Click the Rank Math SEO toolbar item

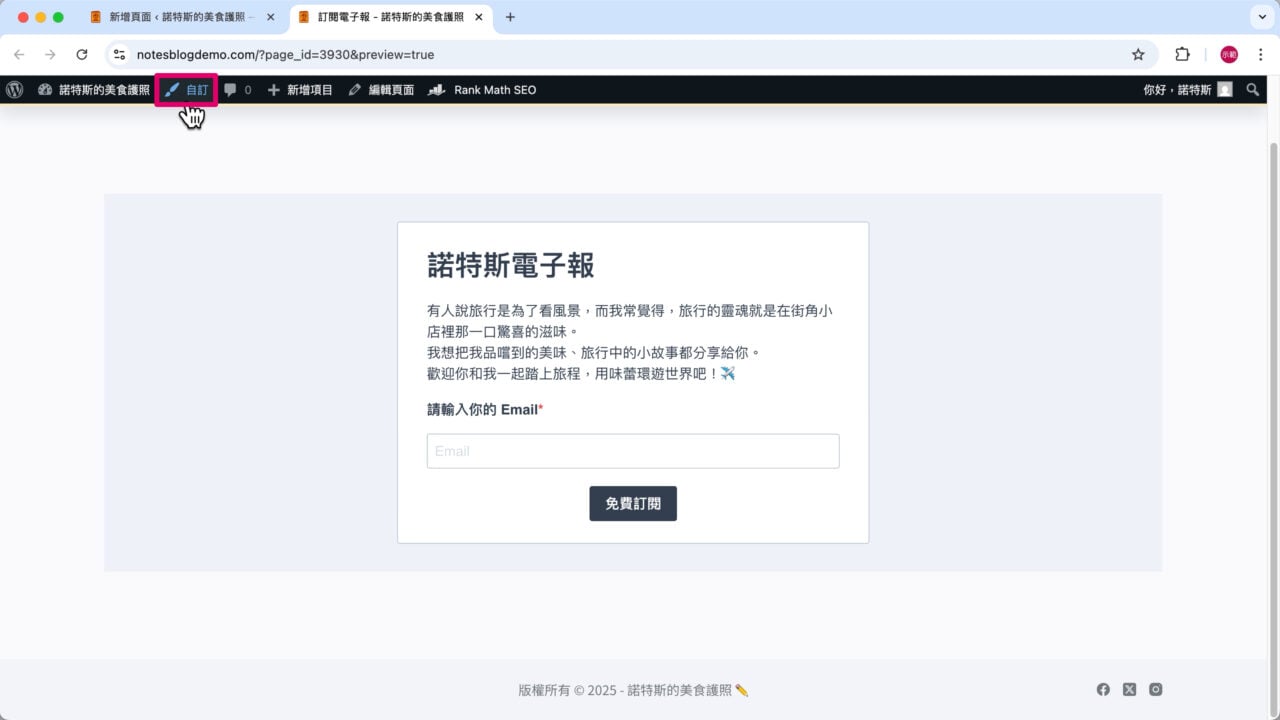(x=482, y=89)
